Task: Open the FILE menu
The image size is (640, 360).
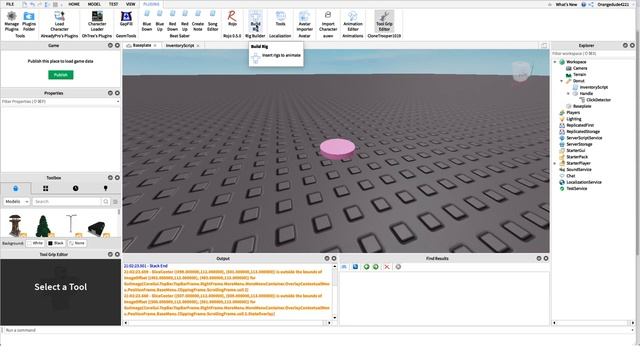Action: 10,4
